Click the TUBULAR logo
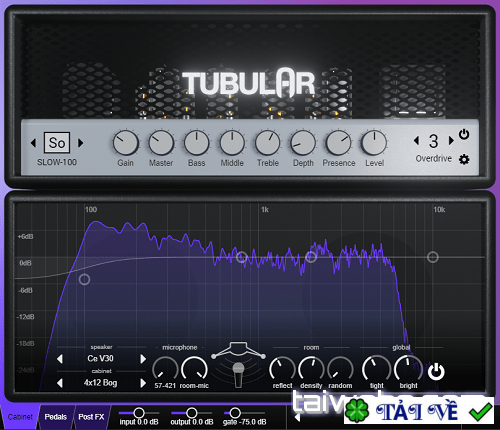The image size is (500, 430). tap(249, 83)
